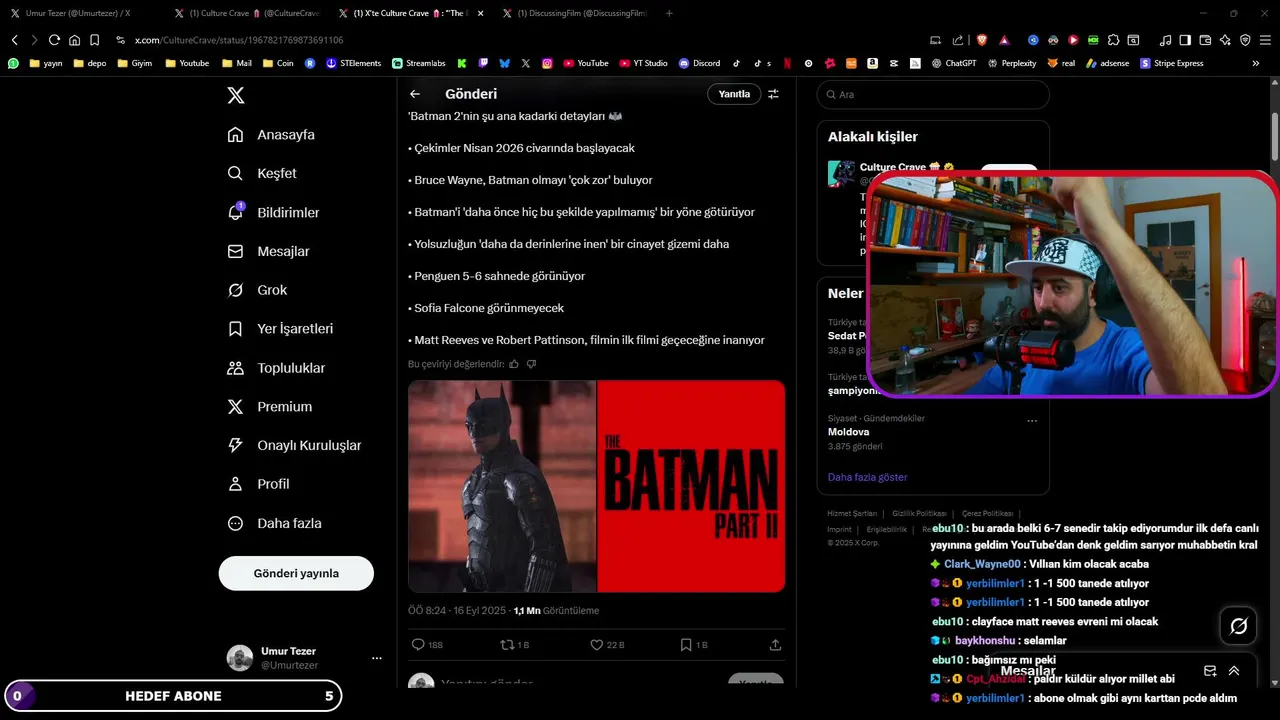Go to Profil page
Viewport: 1280px width, 720px height.
tap(258, 484)
